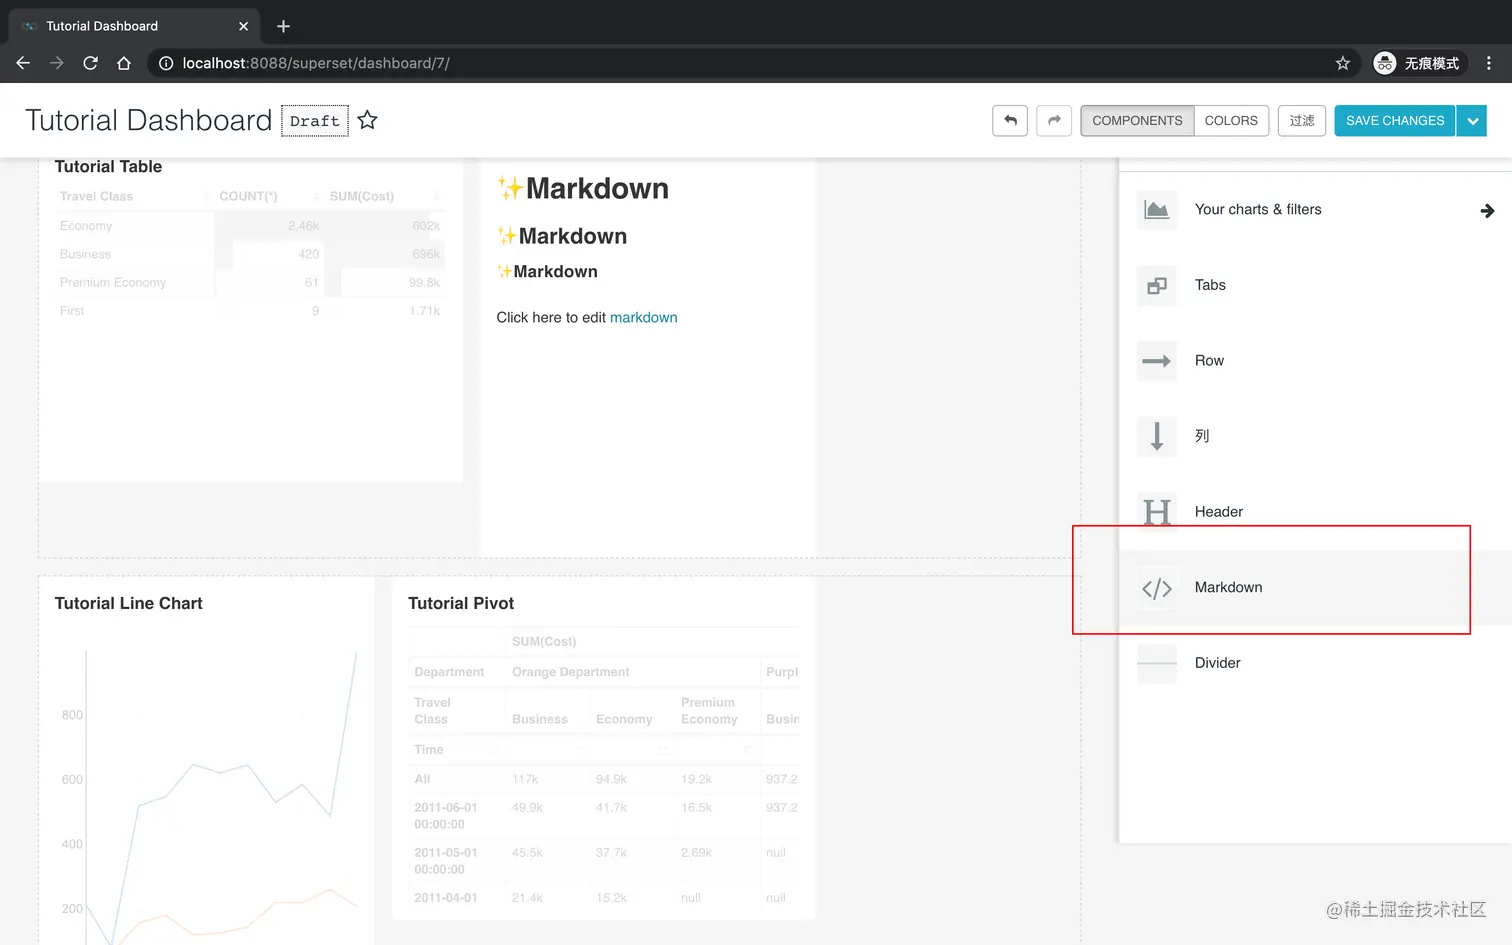Click the First row in Tutorial Table
The width and height of the screenshot is (1512, 945).
coord(250,311)
